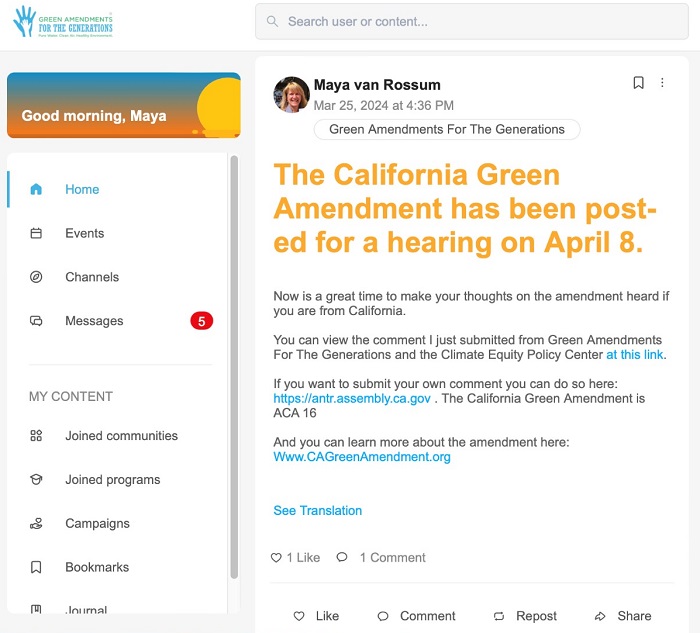
Task: Open the post's three-dot options menu
Action: click(662, 83)
